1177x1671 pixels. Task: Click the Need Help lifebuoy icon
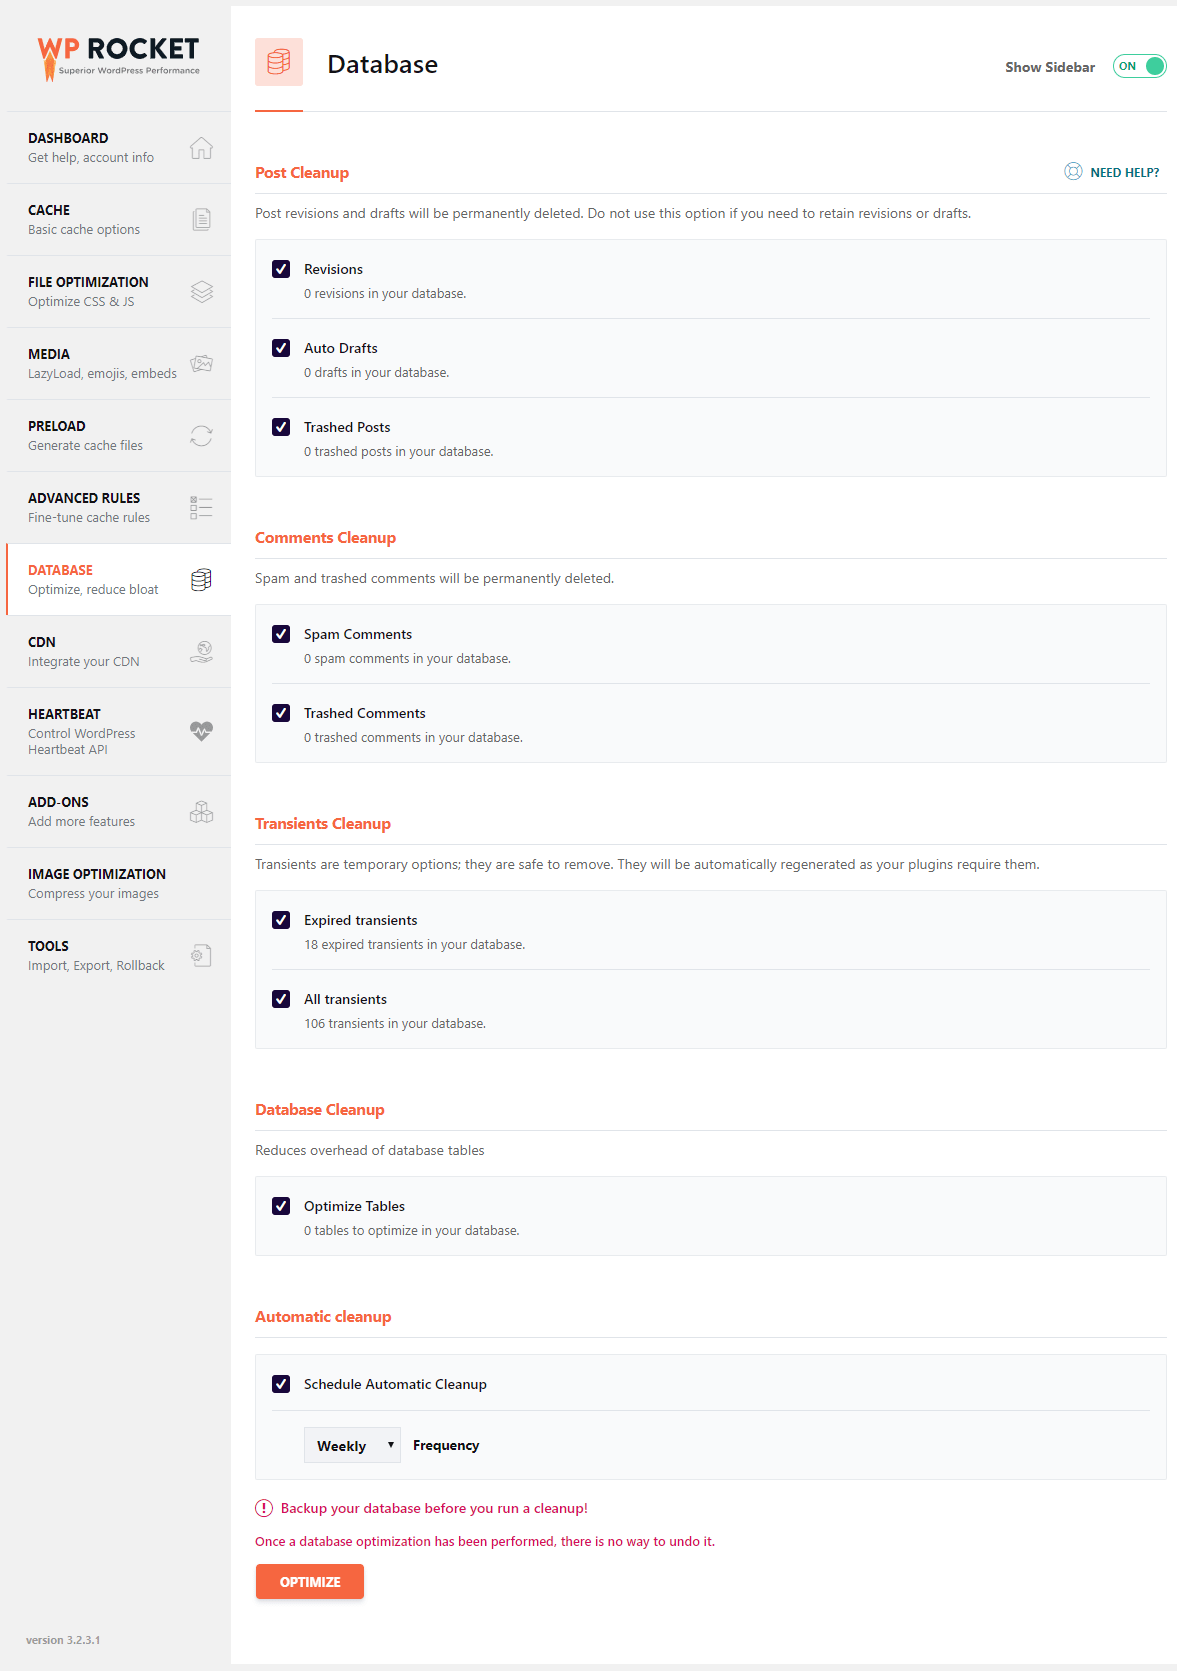click(x=1073, y=172)
